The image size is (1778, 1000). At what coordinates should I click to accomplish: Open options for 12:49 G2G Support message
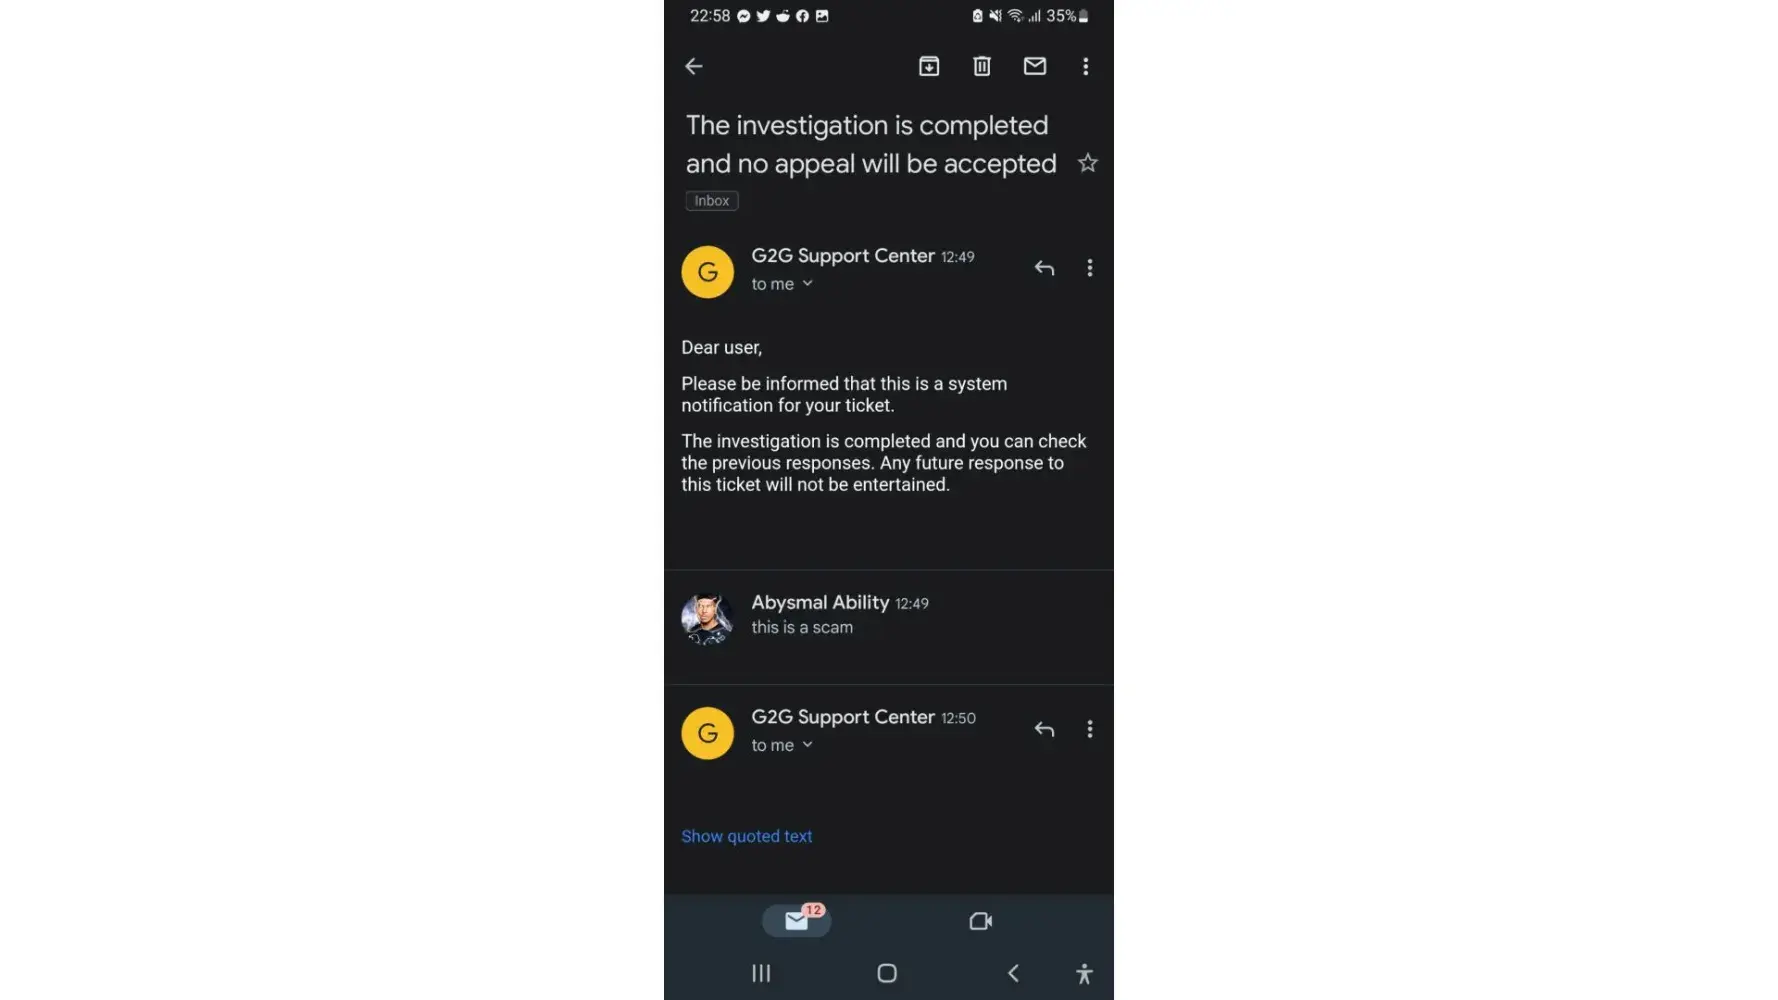(x=1089, y=268)
